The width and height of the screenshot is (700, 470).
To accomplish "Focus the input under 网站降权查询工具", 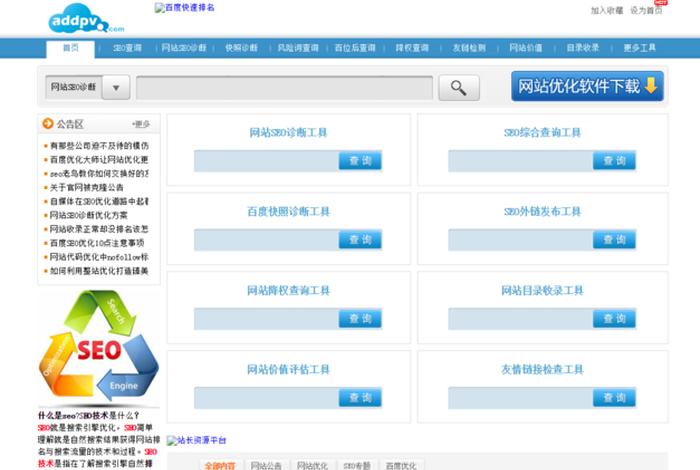I will click(x=267, y=319).
